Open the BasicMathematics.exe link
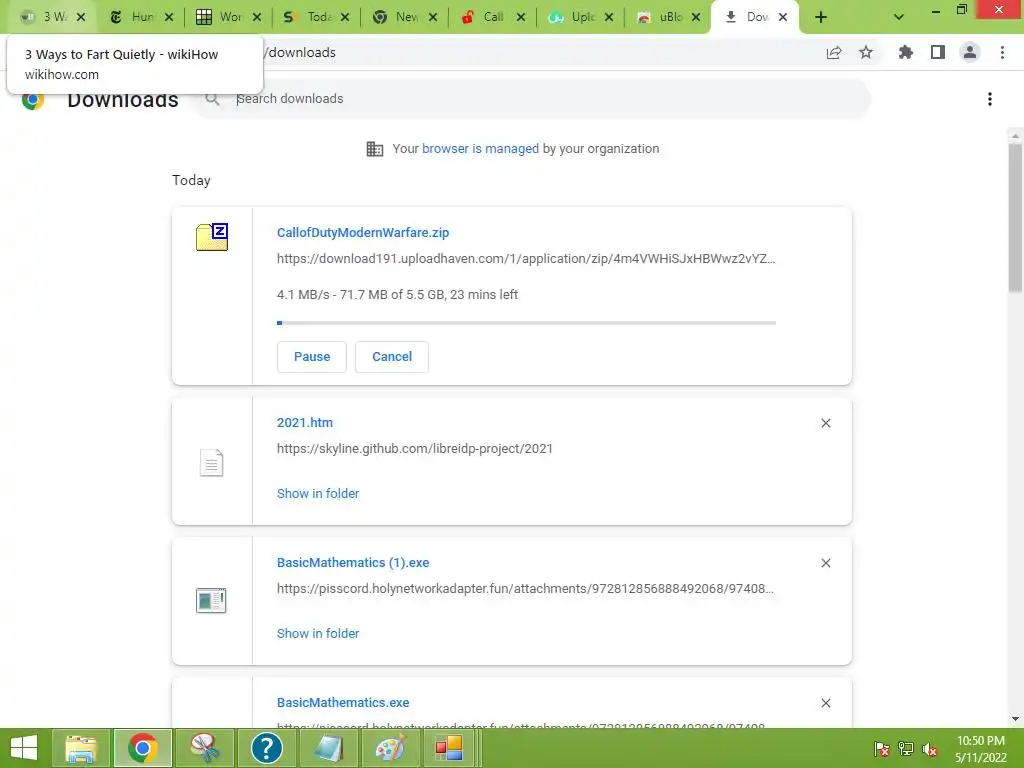The width and height of the screenshot is (1024, 768). pos(344,703)
